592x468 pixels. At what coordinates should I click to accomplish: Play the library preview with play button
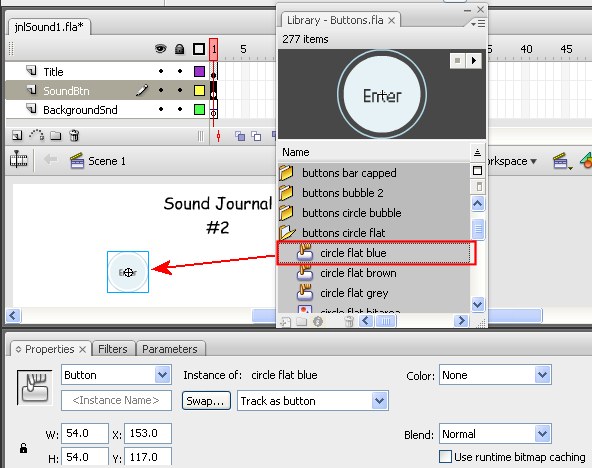click(474, 60)
